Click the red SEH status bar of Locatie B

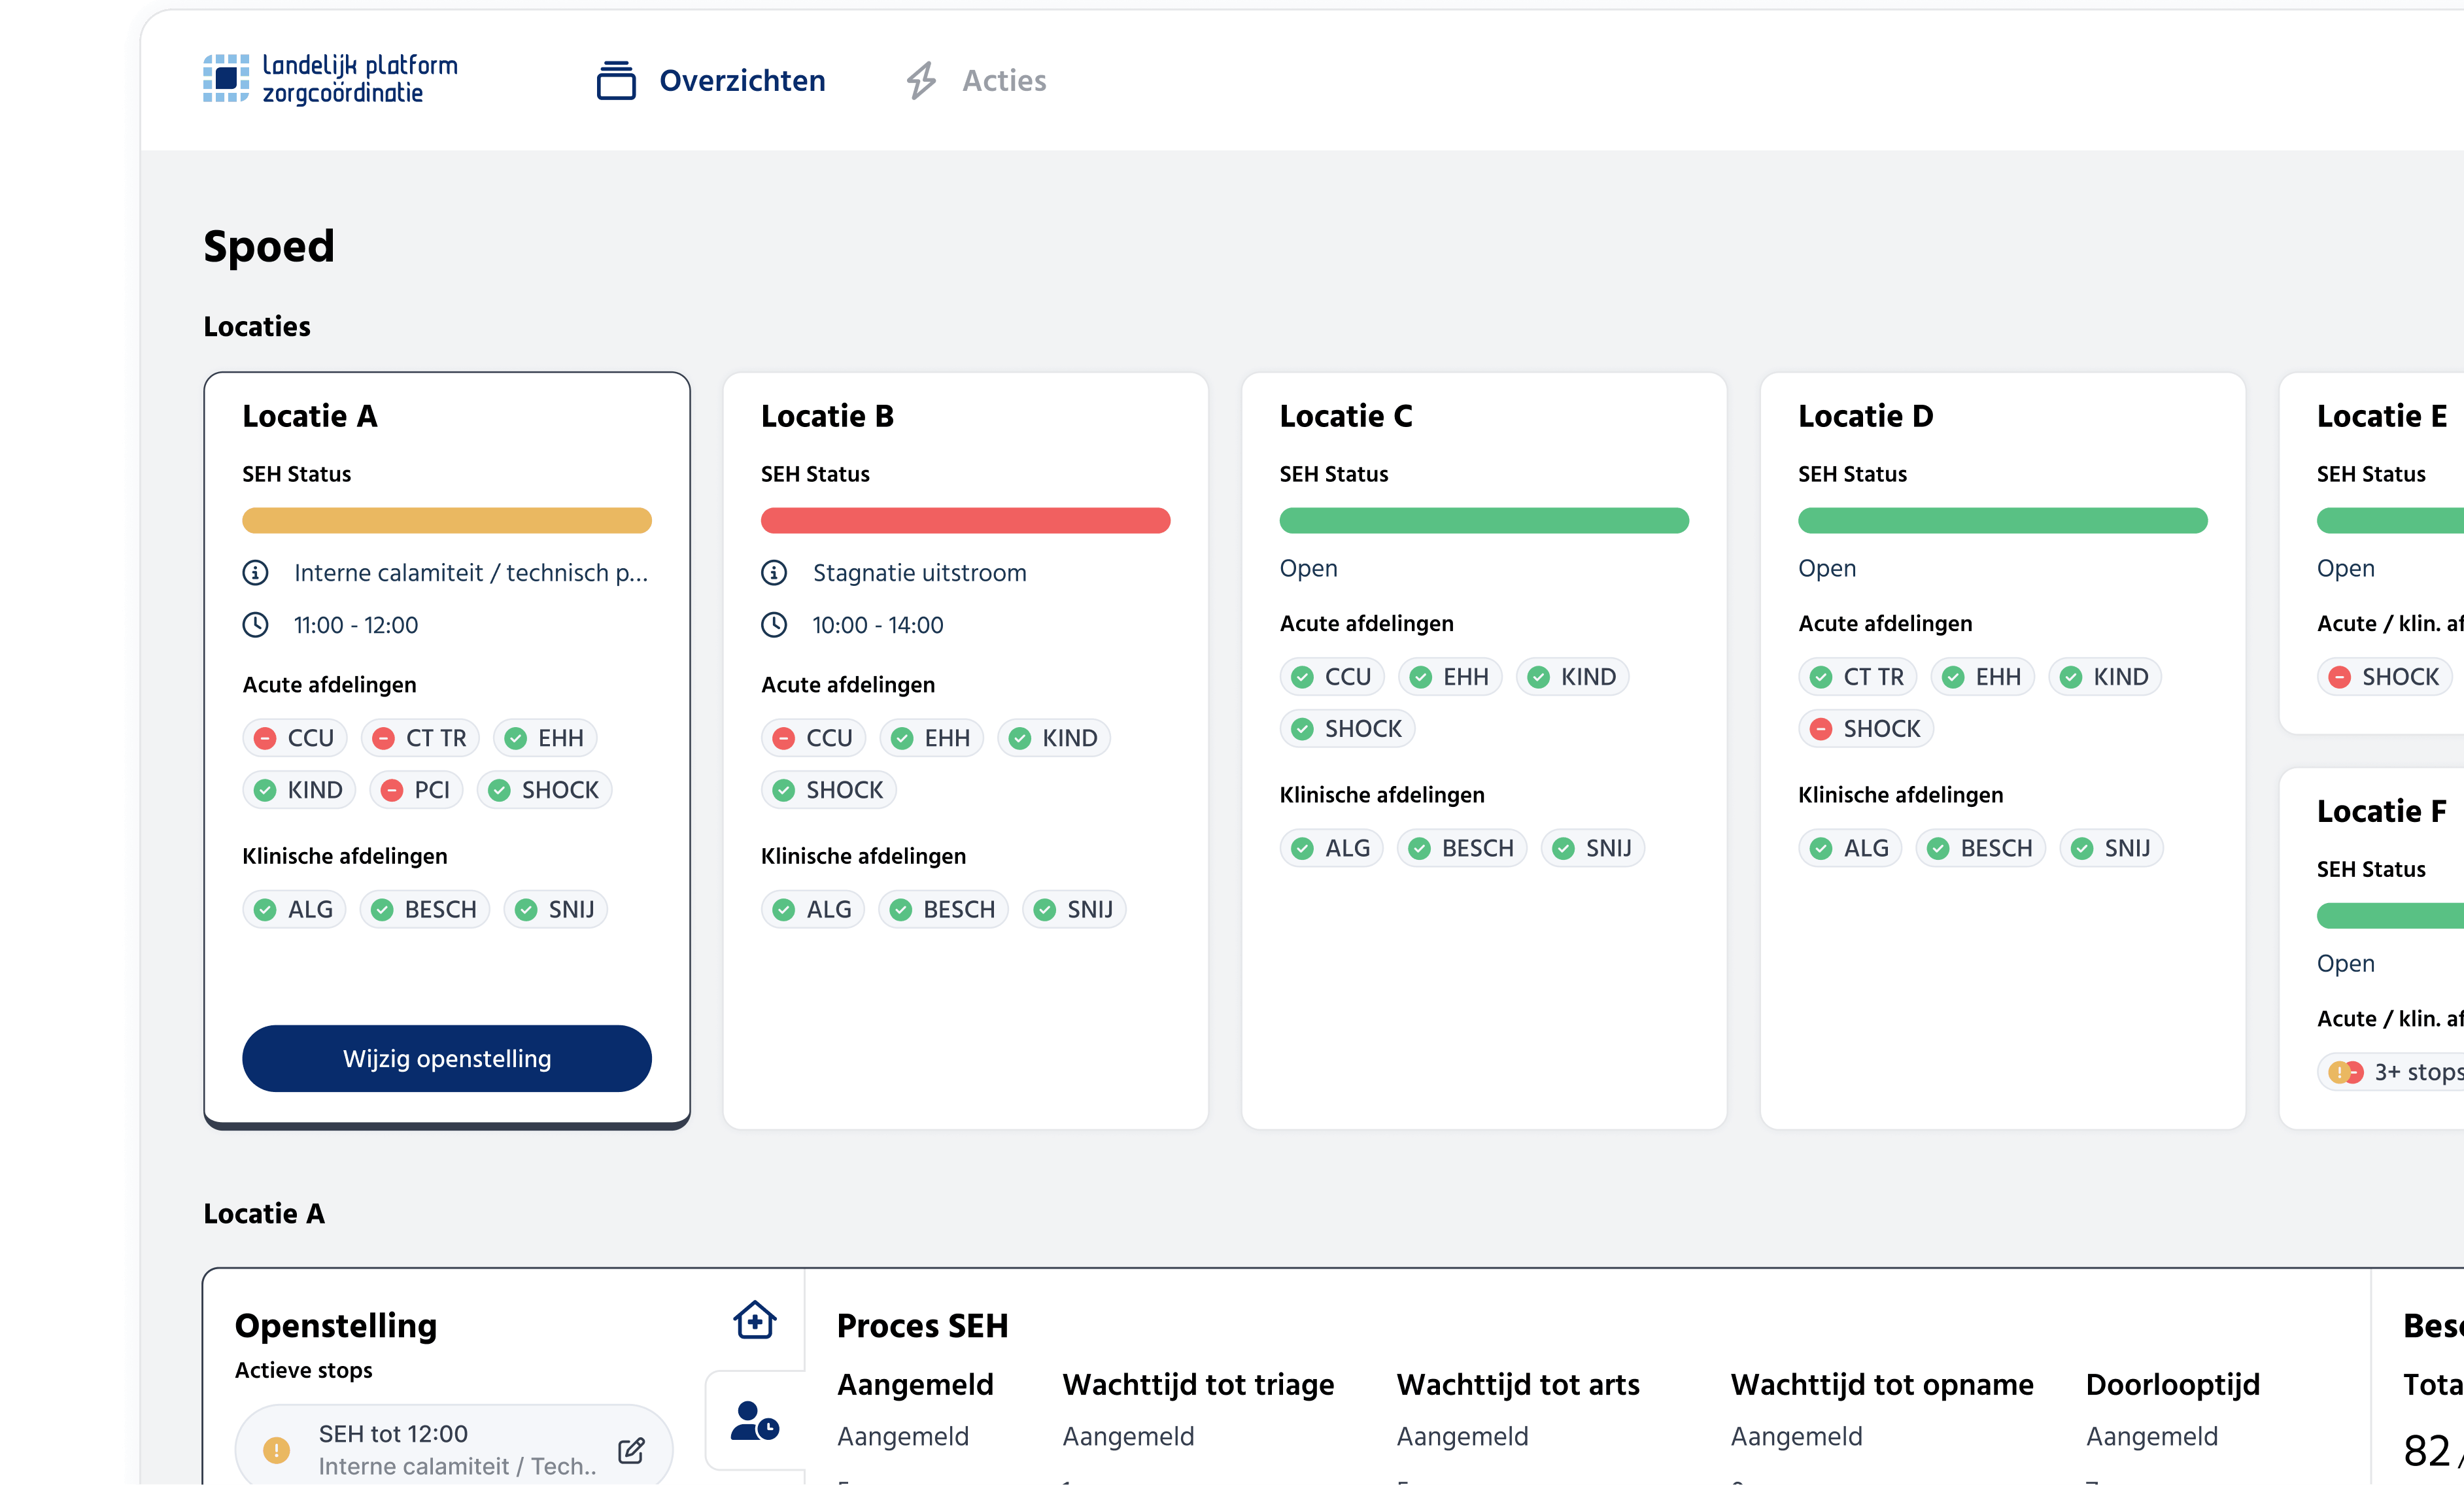pos(965,520)
